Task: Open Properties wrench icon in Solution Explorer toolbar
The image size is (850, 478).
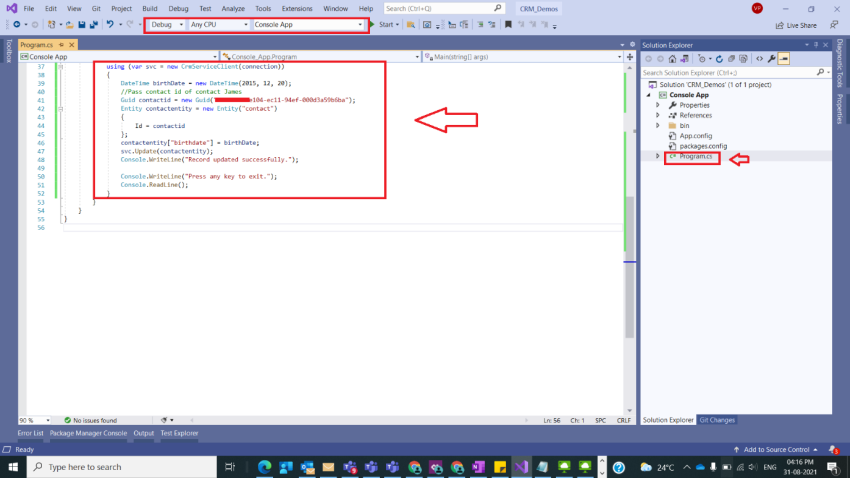Action: [771, 59]
